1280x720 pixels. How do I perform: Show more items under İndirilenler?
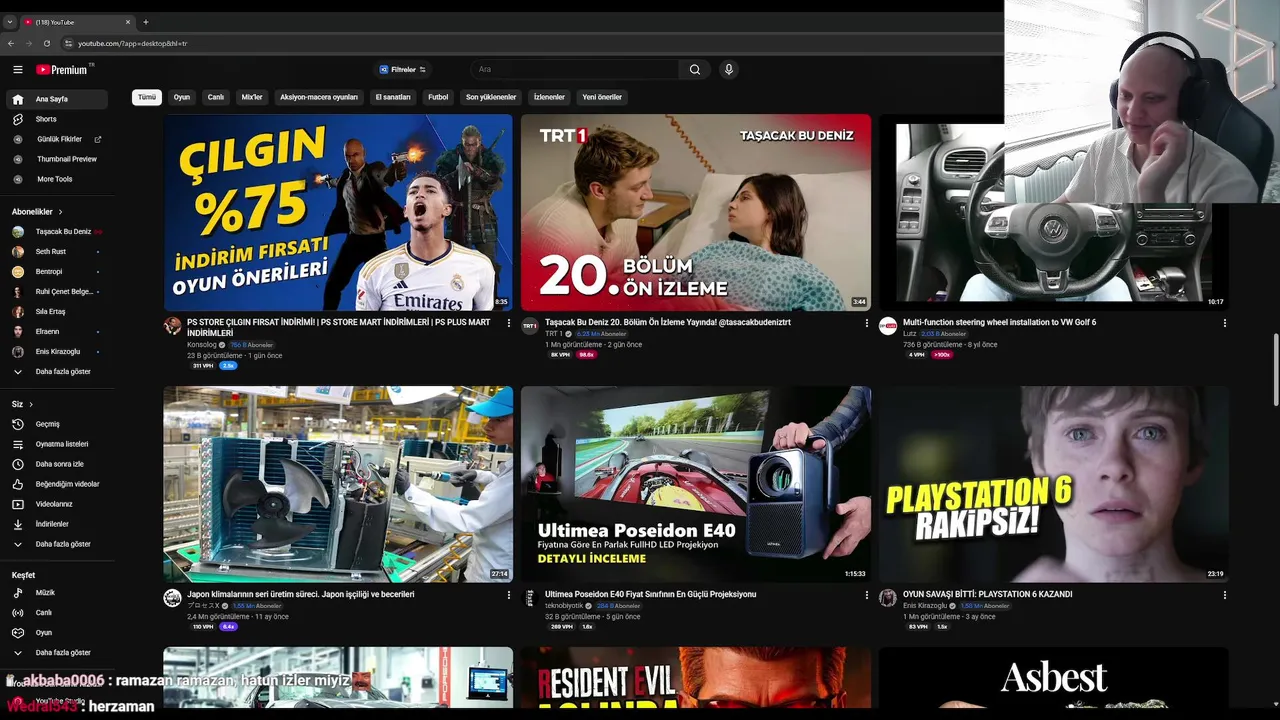coord(58,544)
